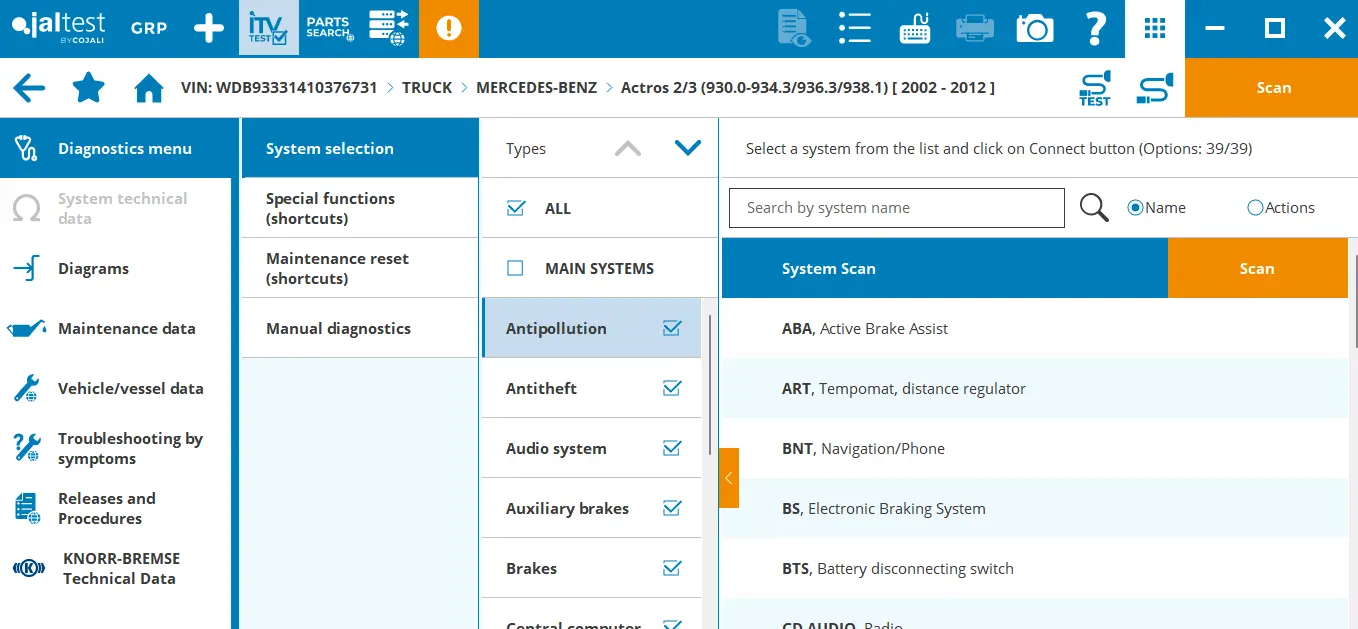This screenshot has height=629, width=1358.
Task: Open Diagrams section
Action: [x=115, y=268]
